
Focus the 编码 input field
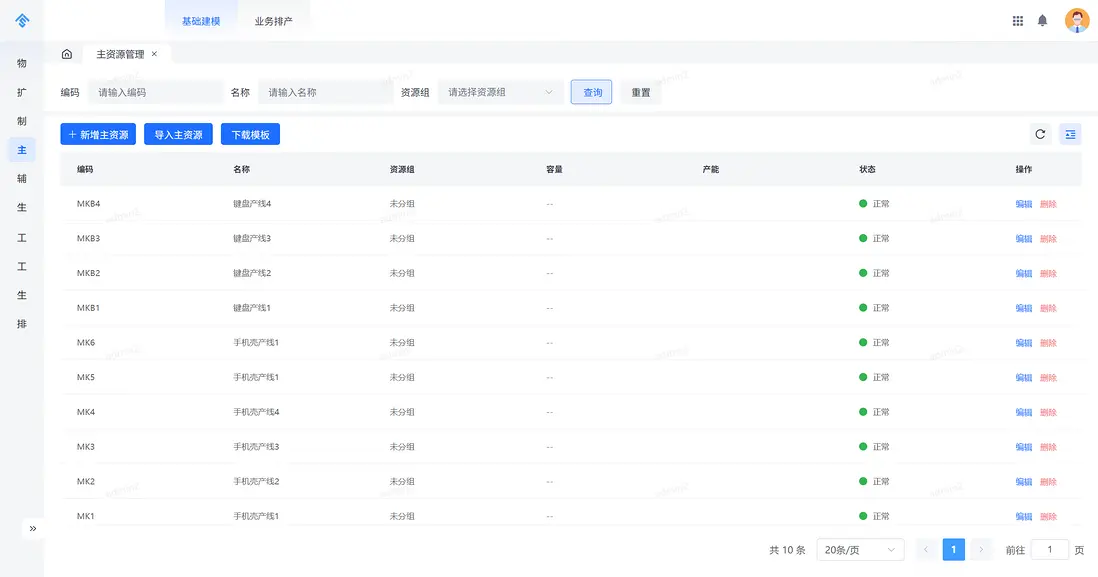click(155, 92)
